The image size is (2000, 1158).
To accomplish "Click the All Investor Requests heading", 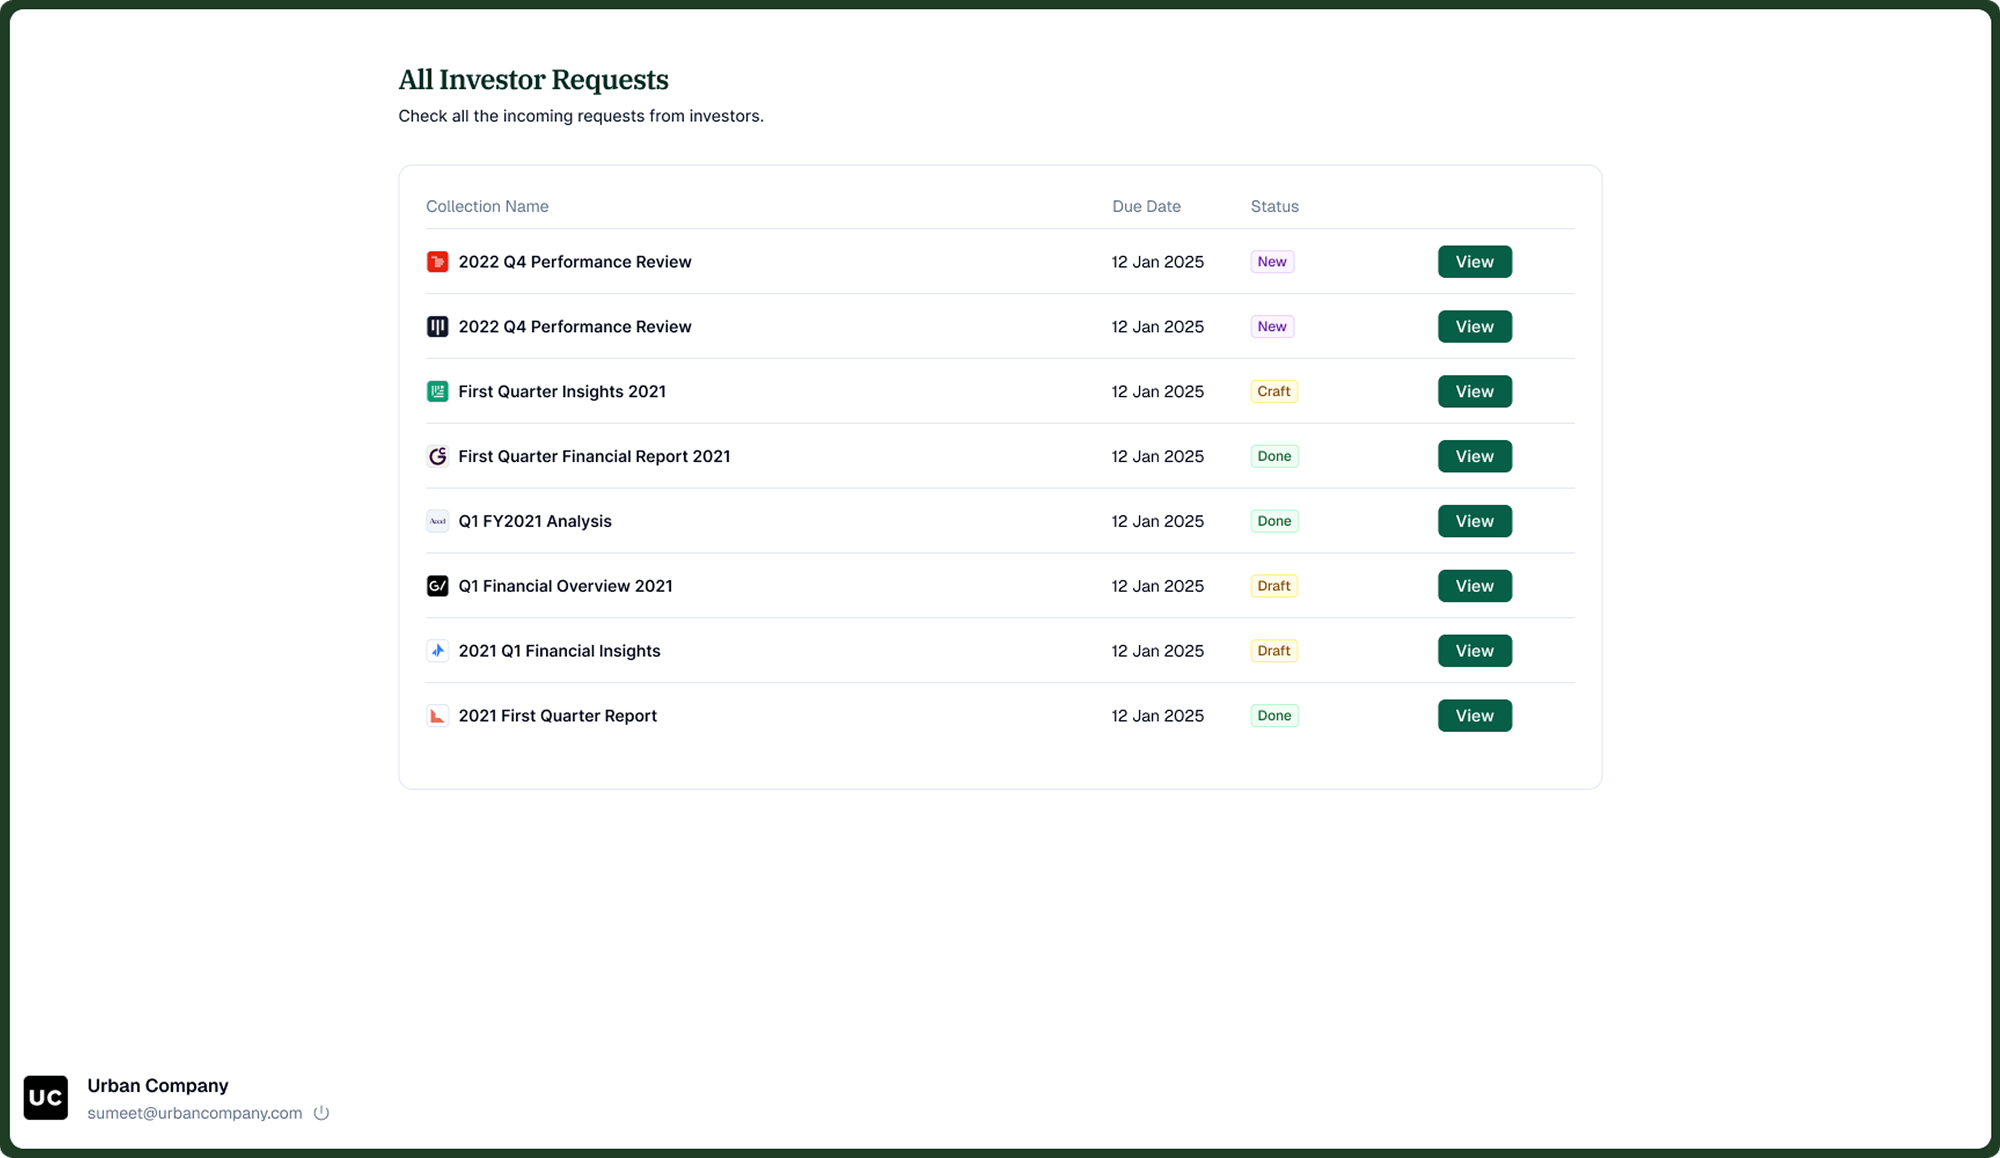I will [x=533, y=79].
